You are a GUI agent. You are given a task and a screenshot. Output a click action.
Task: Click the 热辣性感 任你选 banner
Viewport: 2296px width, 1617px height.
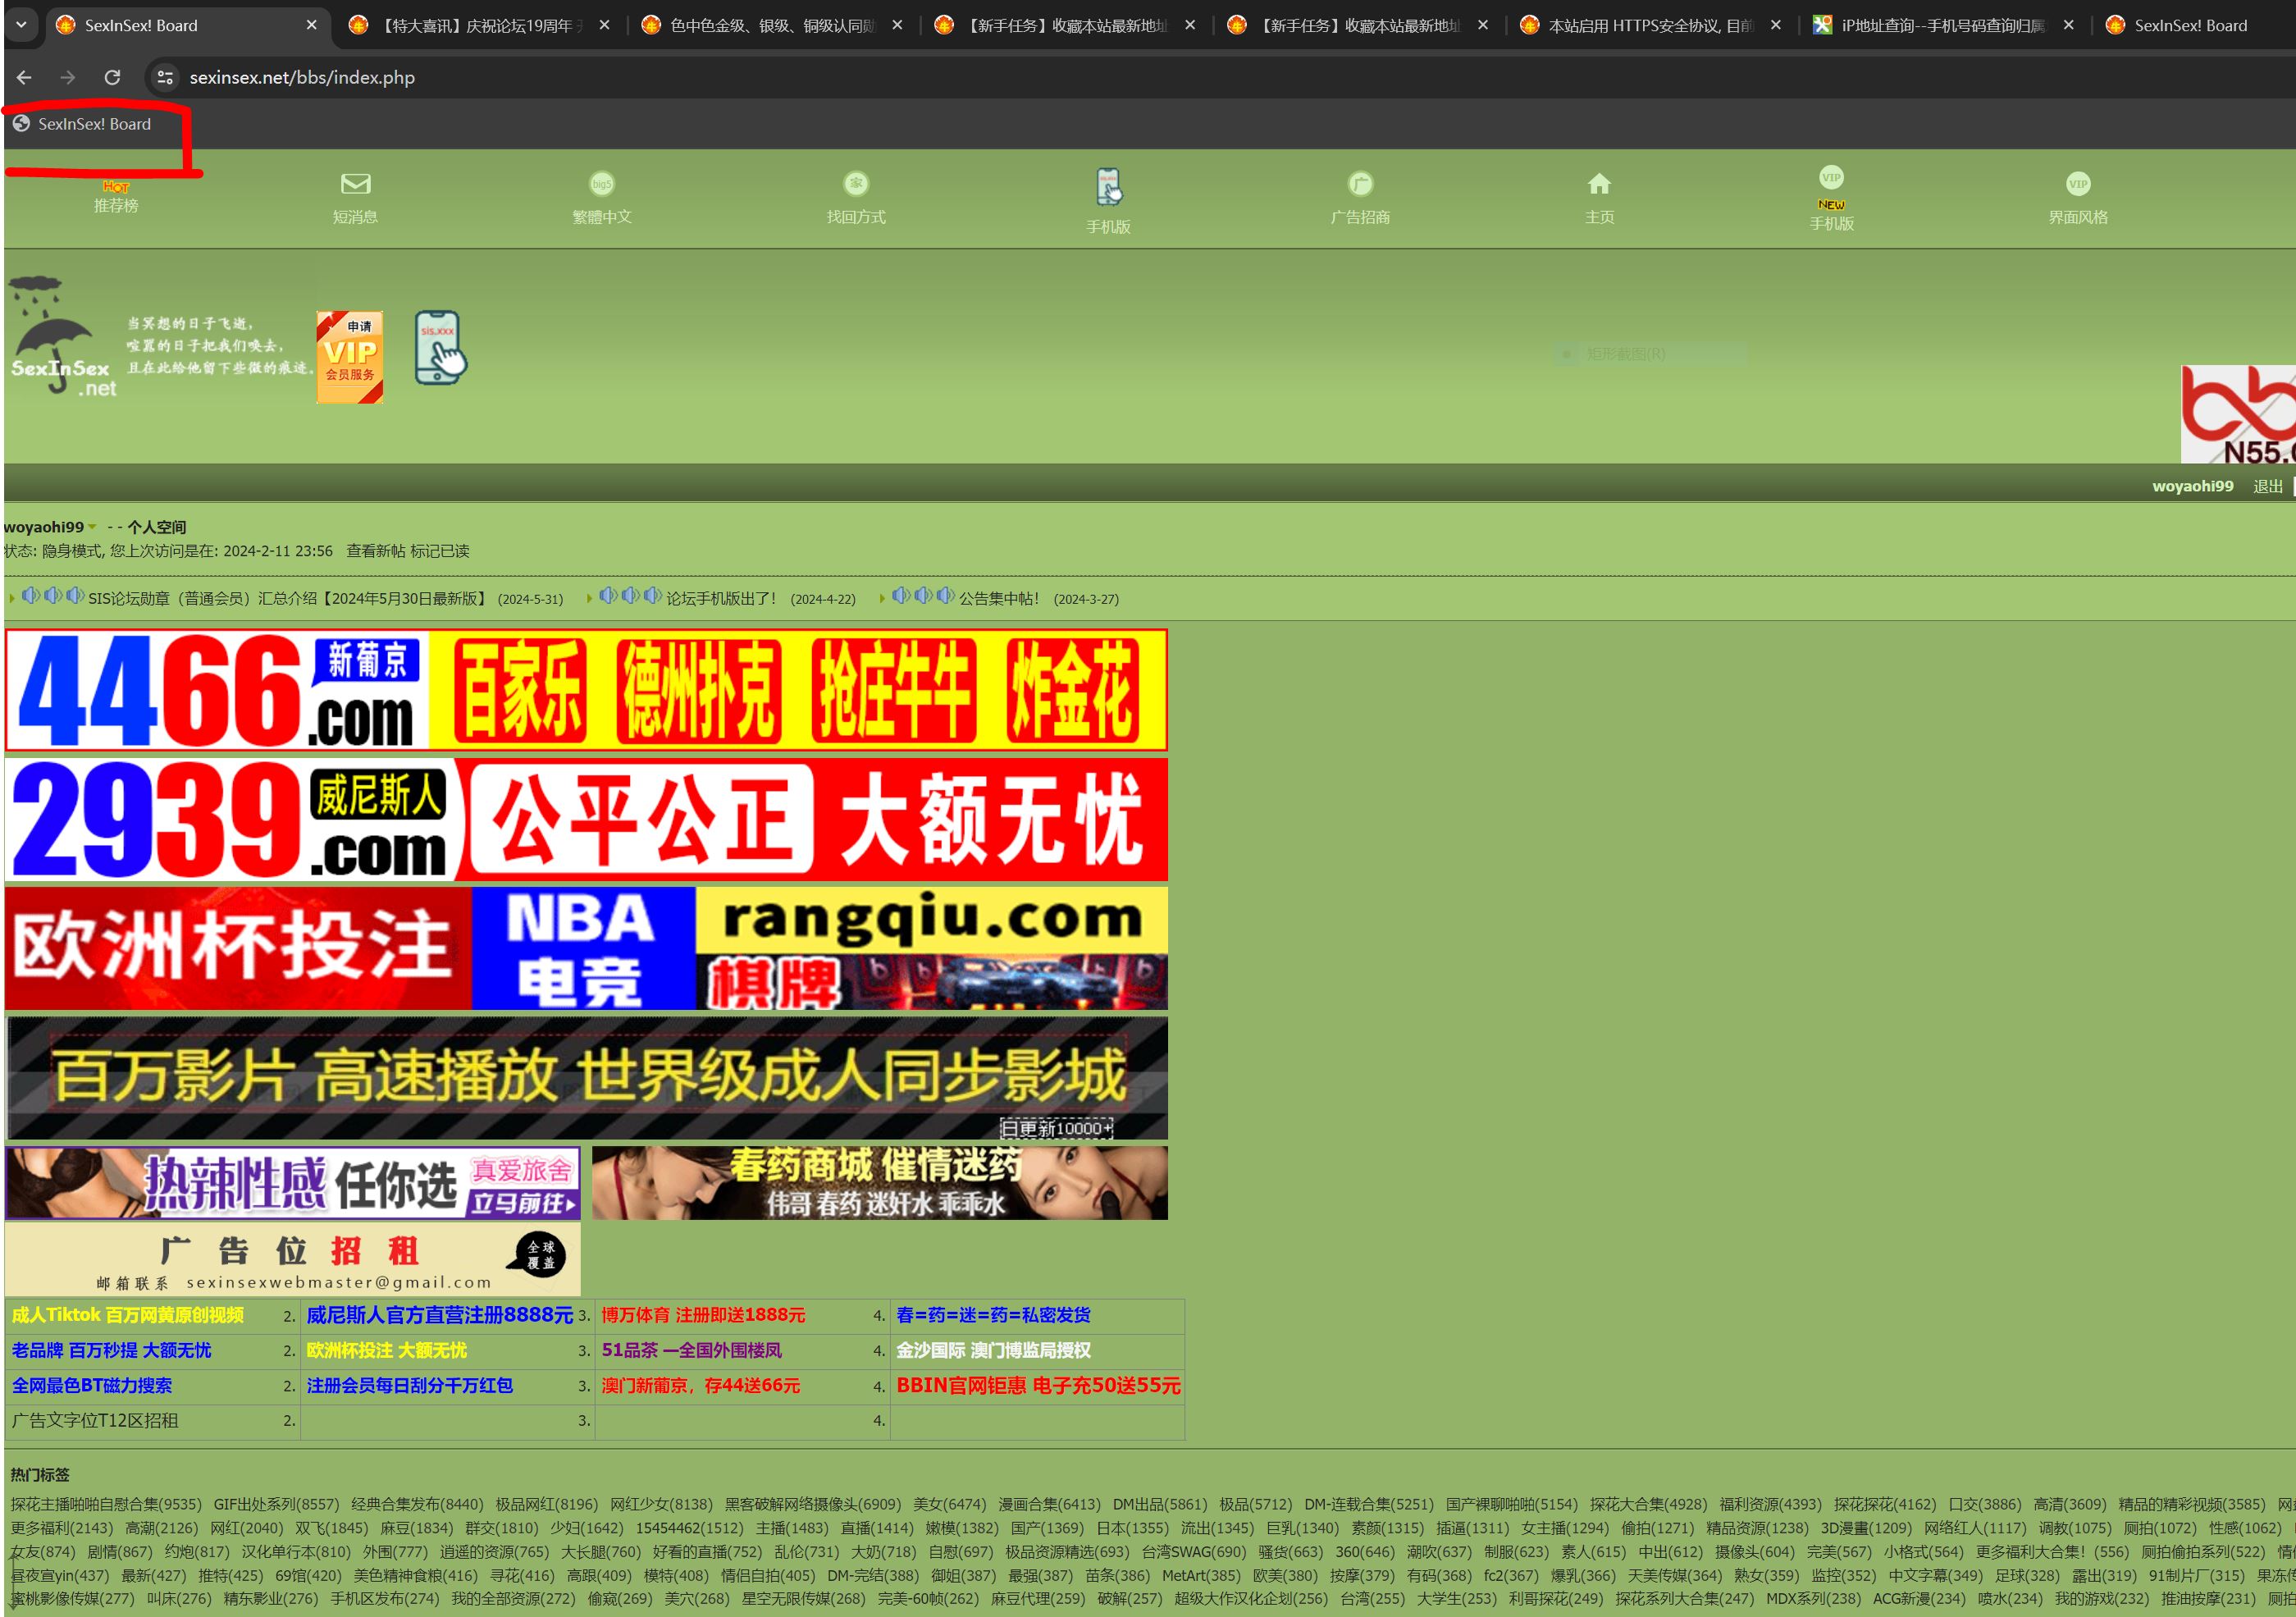(292, 1183)
